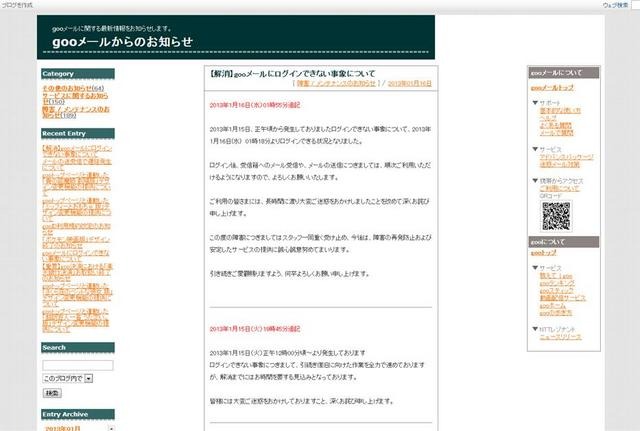Click the gooについて panel heading
The image size is (640, 431).
click(564, 242)
